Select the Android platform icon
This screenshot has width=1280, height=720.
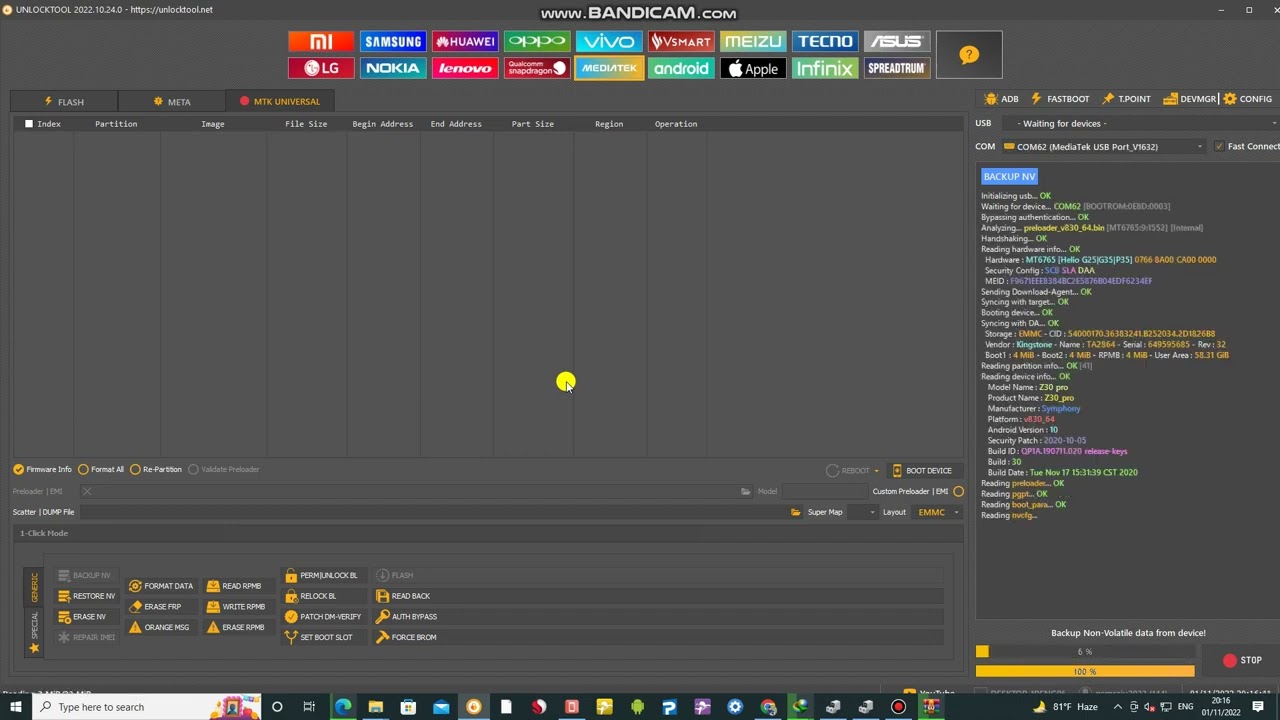click(x=681, y=68)
